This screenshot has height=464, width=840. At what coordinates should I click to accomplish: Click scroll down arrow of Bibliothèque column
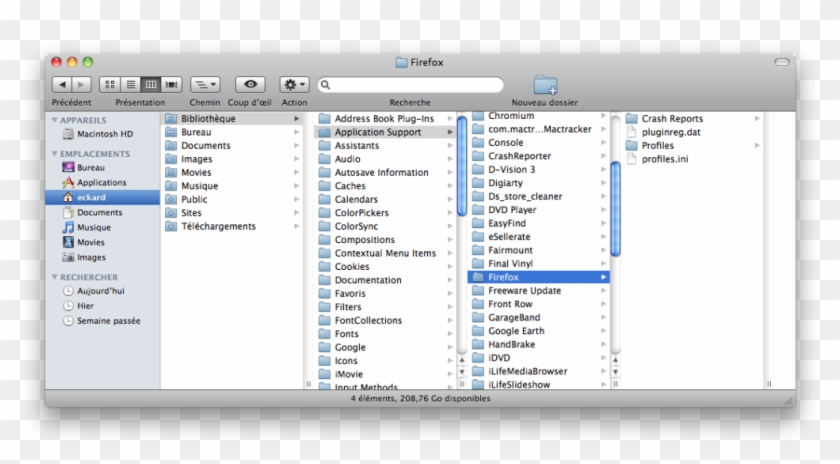tap(462, 372)
